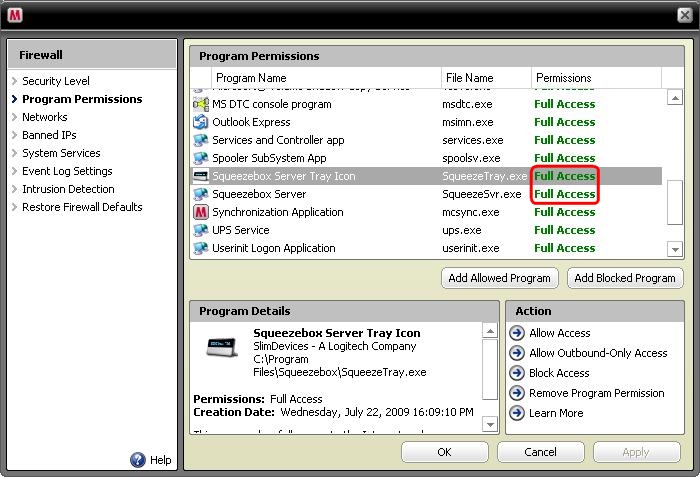Click the services.exe file name cell
This screenshot has width=700, height=477.
[x=473, y=140]
